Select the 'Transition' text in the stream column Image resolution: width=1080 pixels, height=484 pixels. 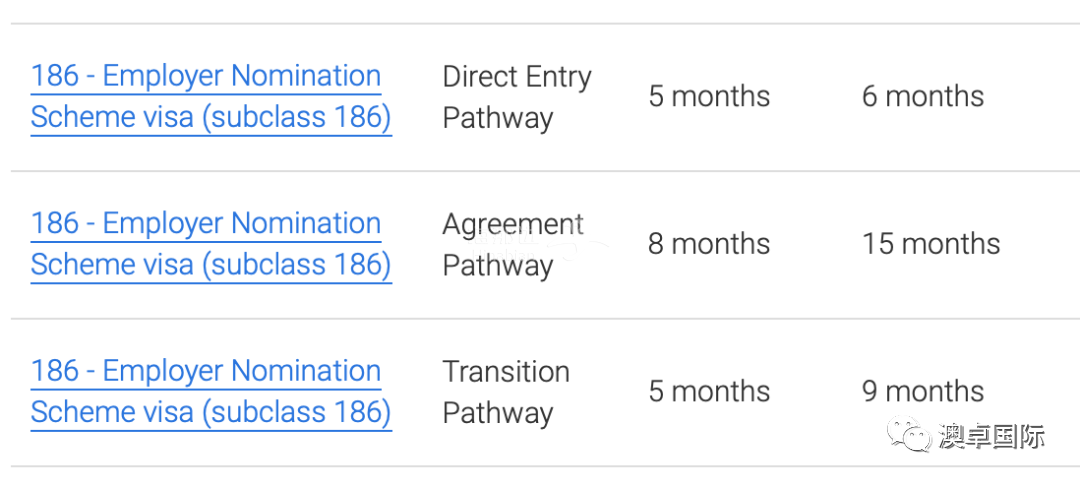pos(506,372)
